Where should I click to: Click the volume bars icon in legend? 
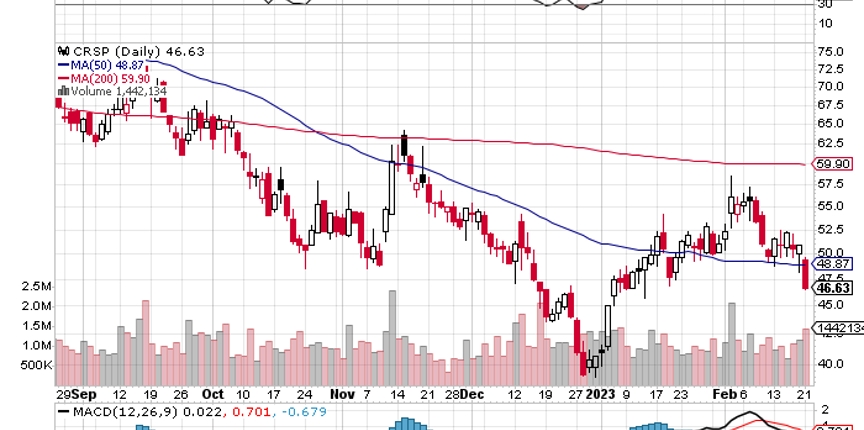[x=64, y=91]
